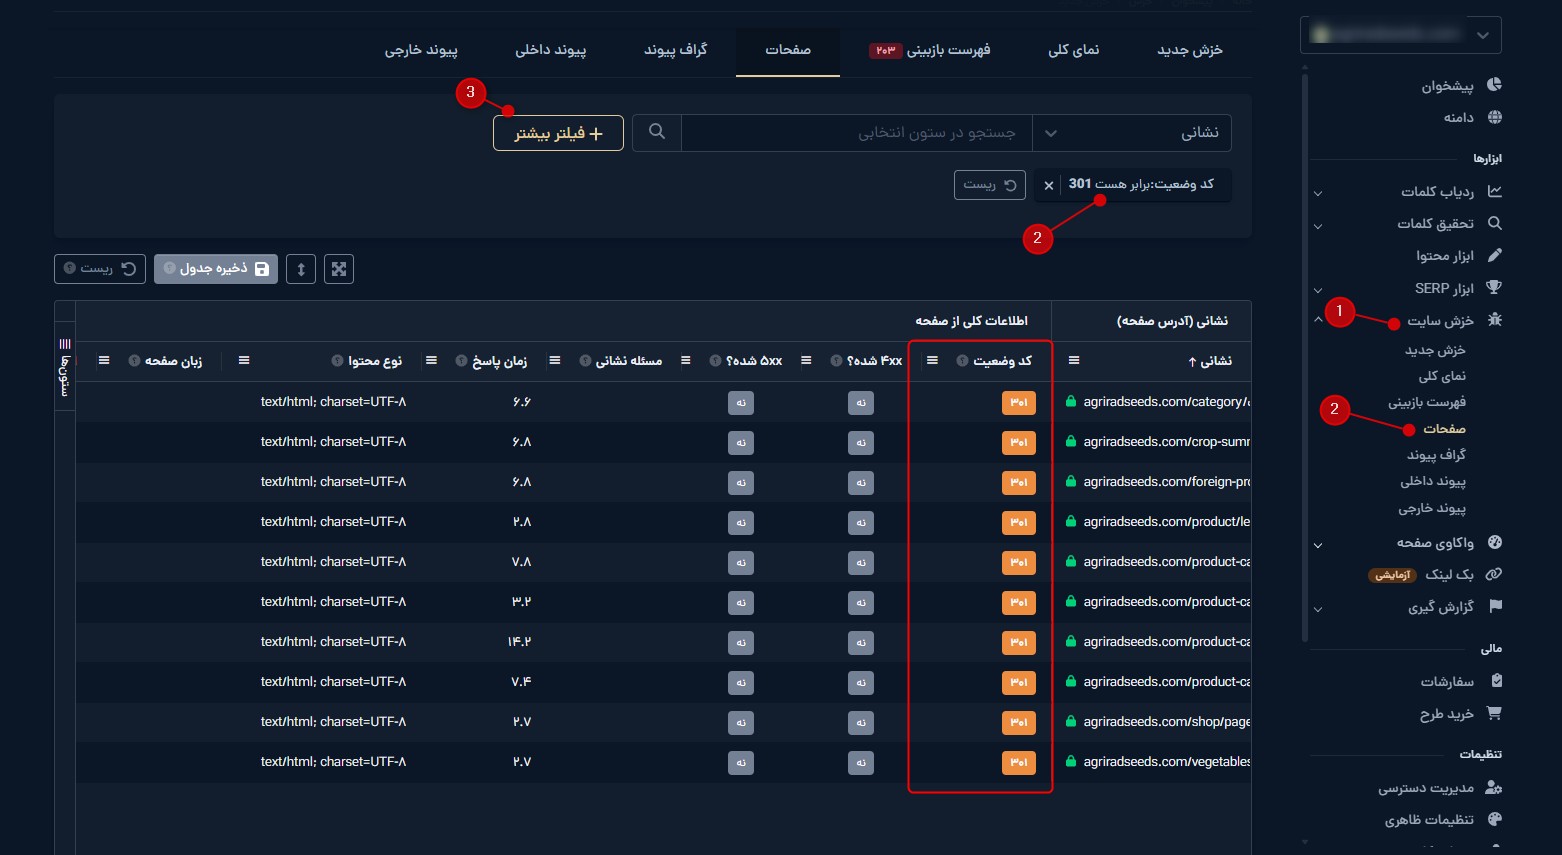Open the 'گراف پیوند' tab
Image resolution: width=1562 pixels, height=855 pixels.
675,50
